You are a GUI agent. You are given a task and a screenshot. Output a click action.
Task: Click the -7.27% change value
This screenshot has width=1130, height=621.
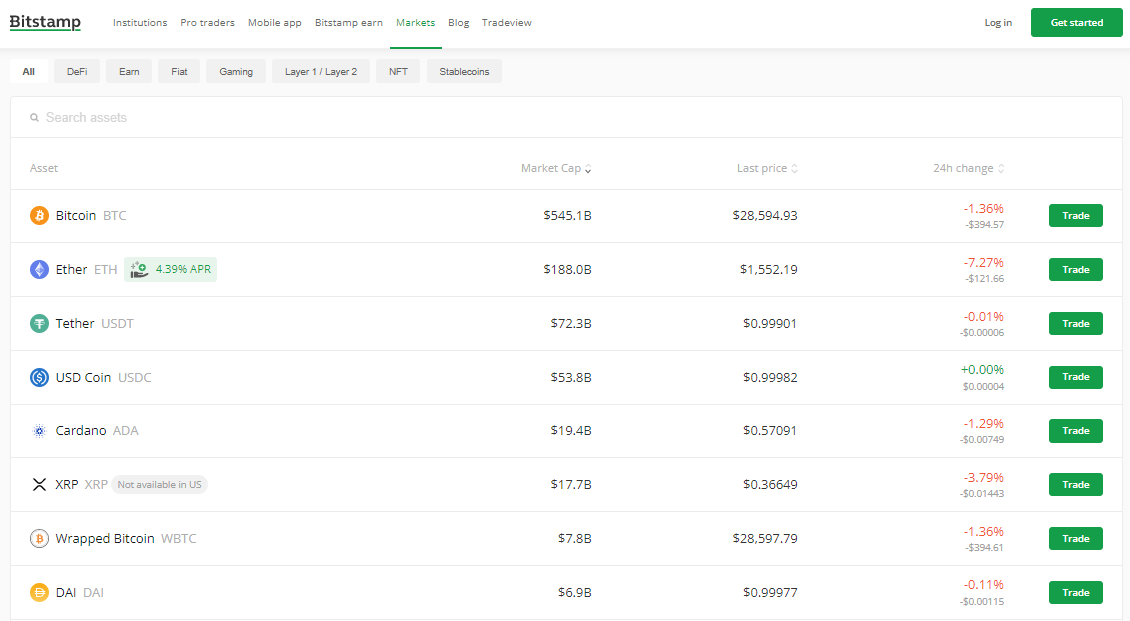(x=984, y=263)
